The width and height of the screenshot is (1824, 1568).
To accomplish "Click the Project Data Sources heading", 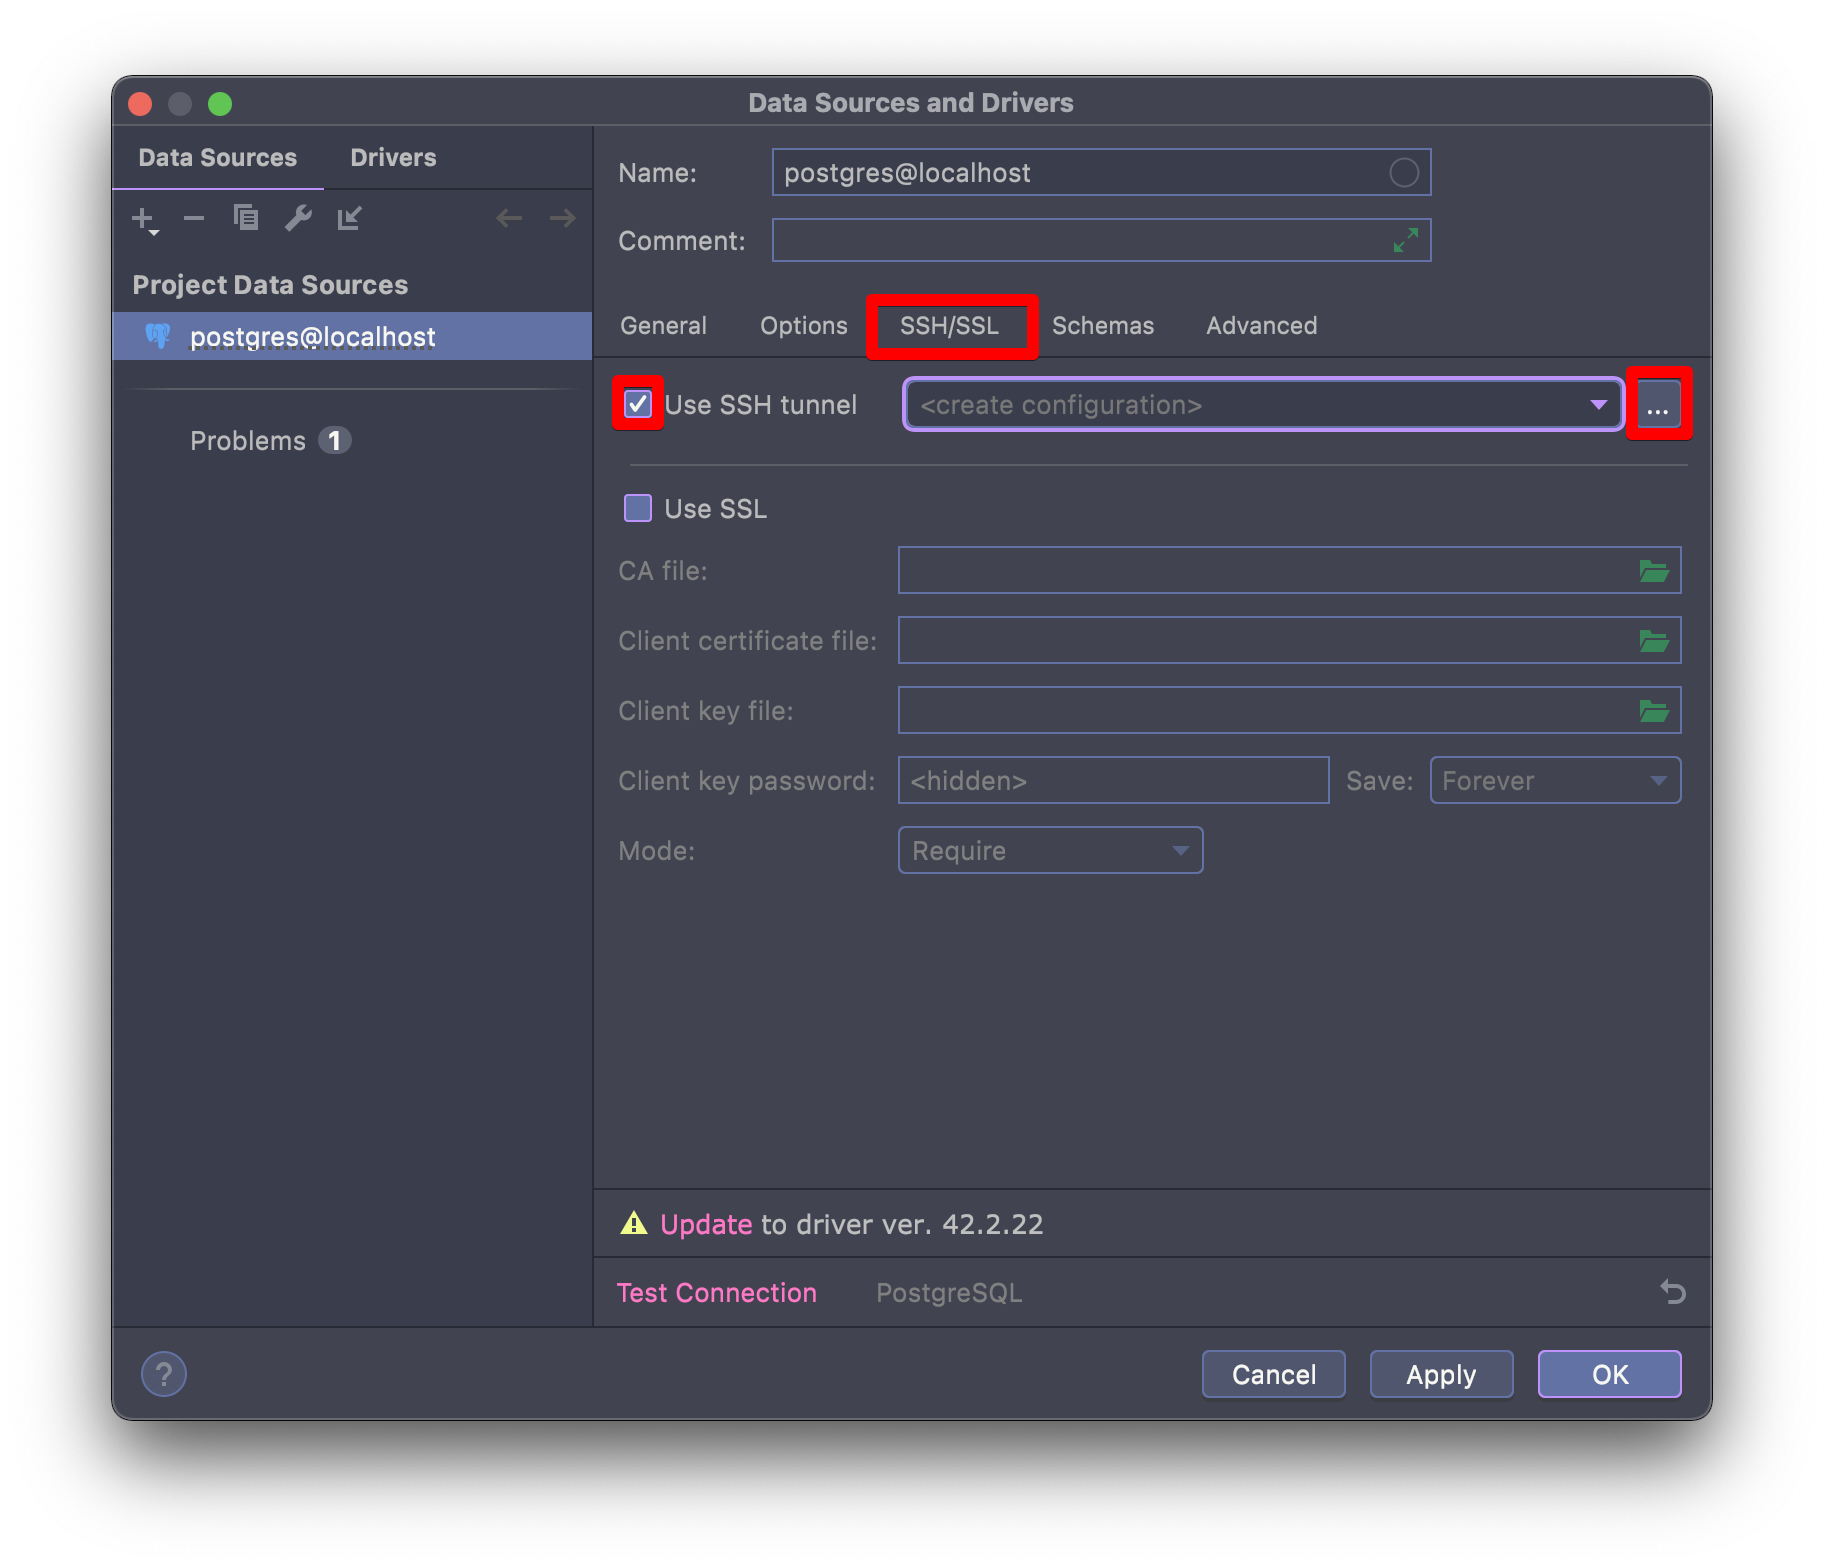I will 270,285.
